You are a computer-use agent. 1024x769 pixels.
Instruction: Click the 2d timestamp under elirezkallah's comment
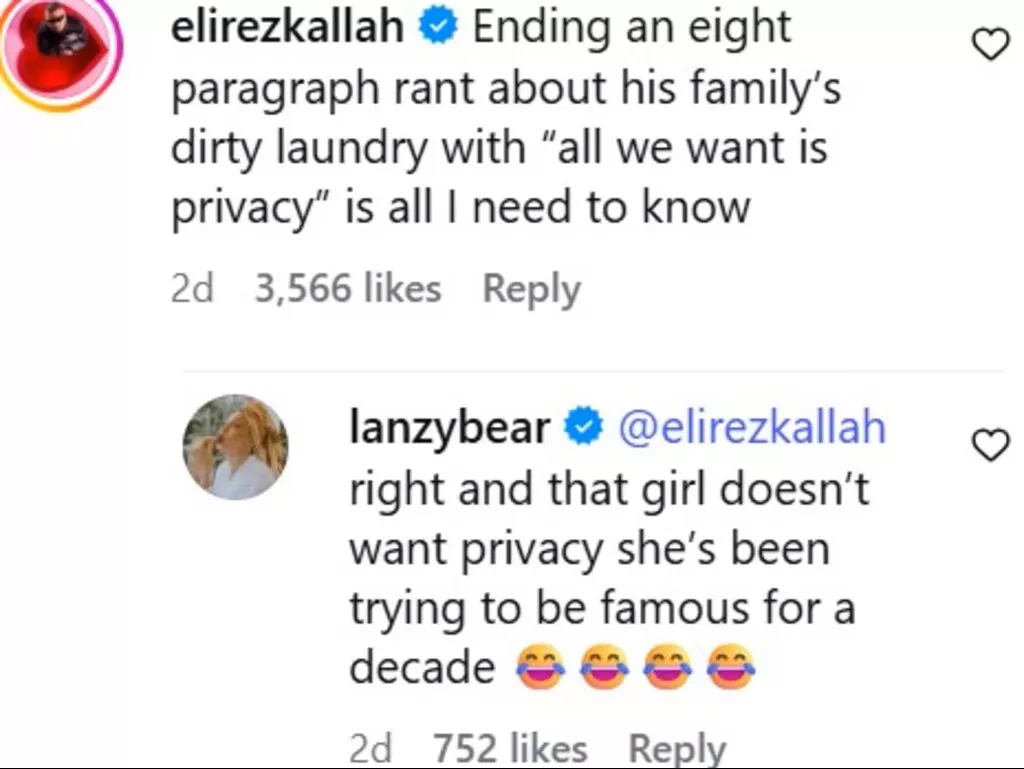point(193,289)
